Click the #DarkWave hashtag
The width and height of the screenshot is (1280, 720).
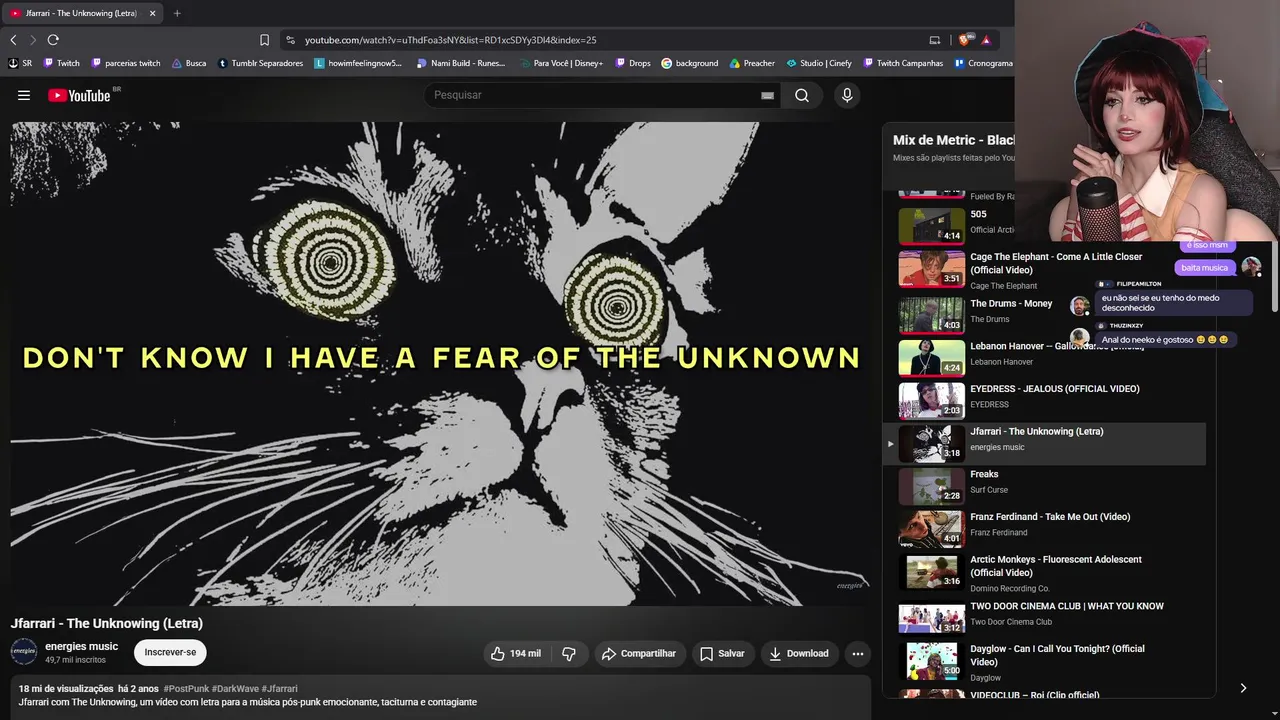click(235, 689)
